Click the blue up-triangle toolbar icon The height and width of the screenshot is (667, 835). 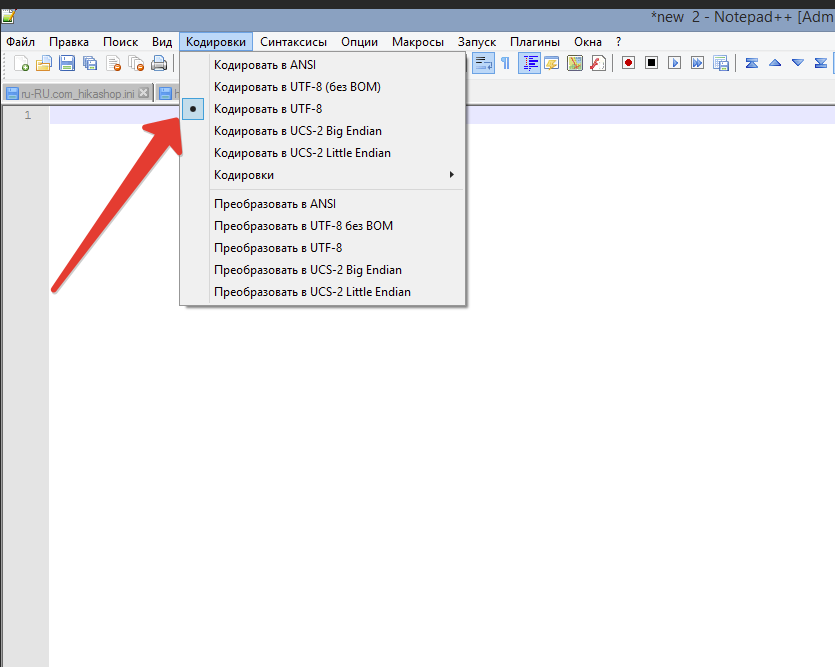pyautogui.click(x=775, y=63)
